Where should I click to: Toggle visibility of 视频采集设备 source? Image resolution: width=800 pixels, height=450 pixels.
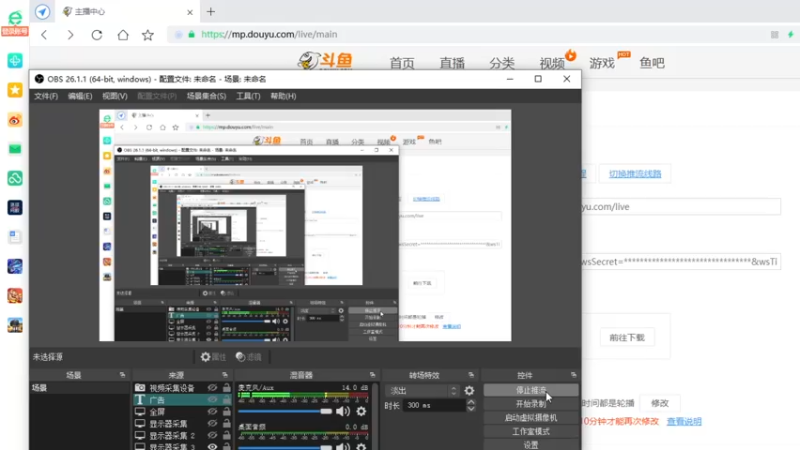pos(212,388)
